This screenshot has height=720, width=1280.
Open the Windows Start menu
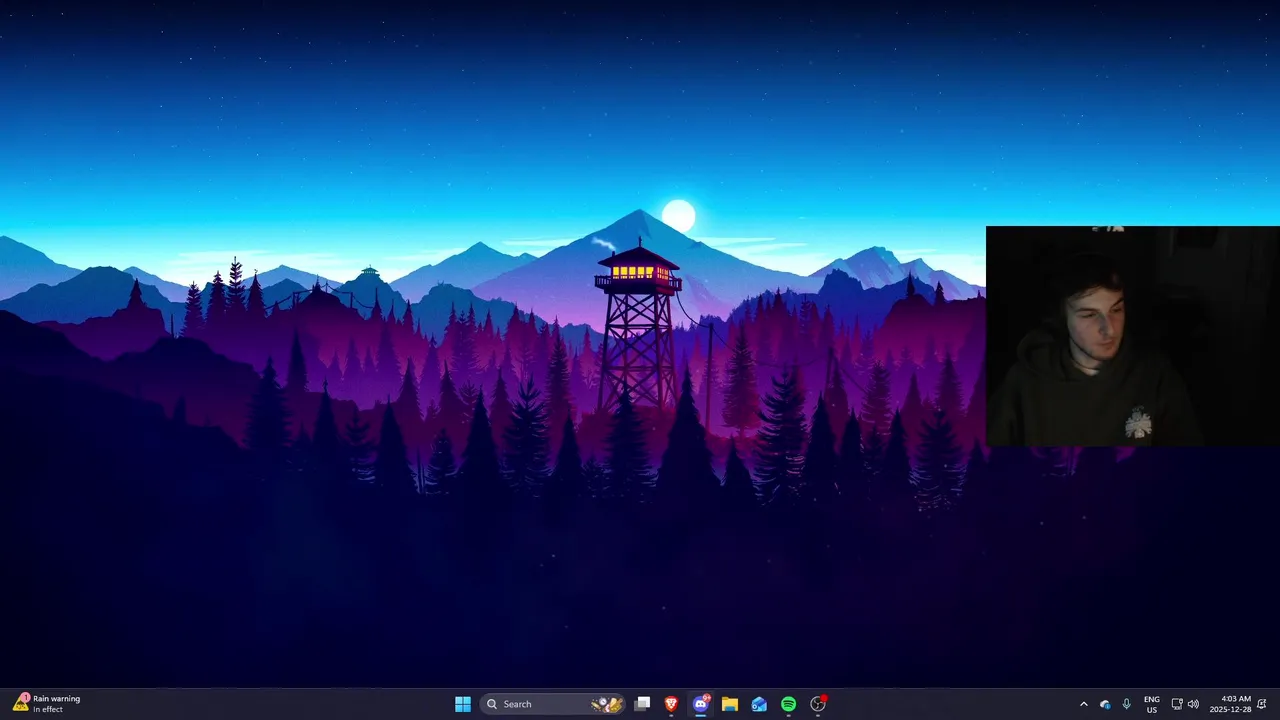pyautogui.click(x=462, y=704)
